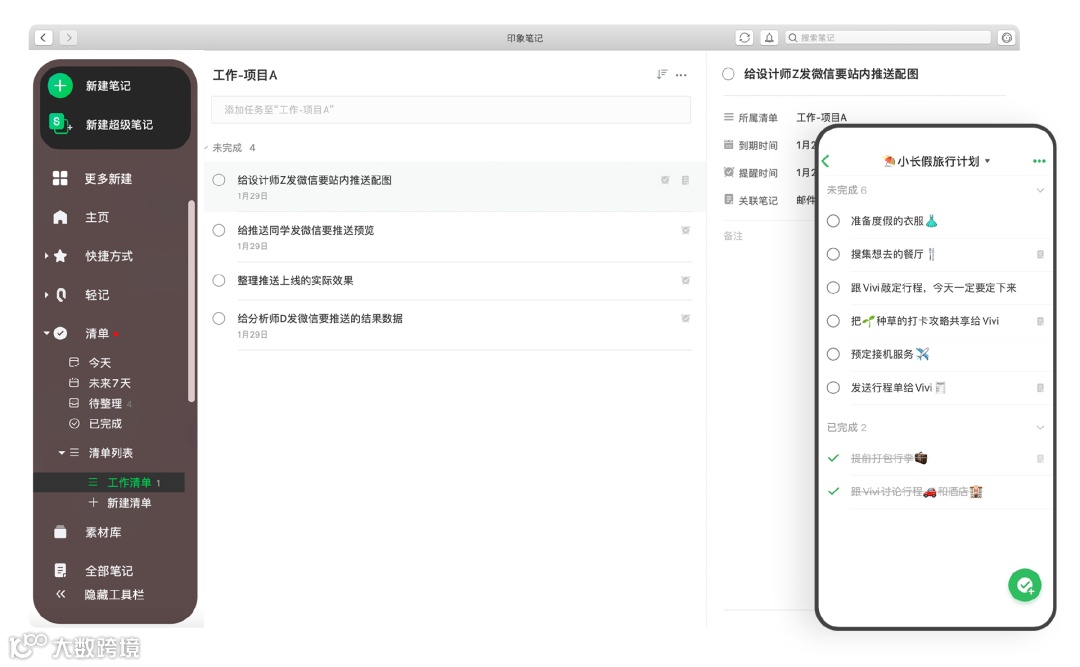This screenshot has height=667, width=1080.
Task: Click note icon on 搜集想去的餐厅 task
Action: coord(1040,254)
